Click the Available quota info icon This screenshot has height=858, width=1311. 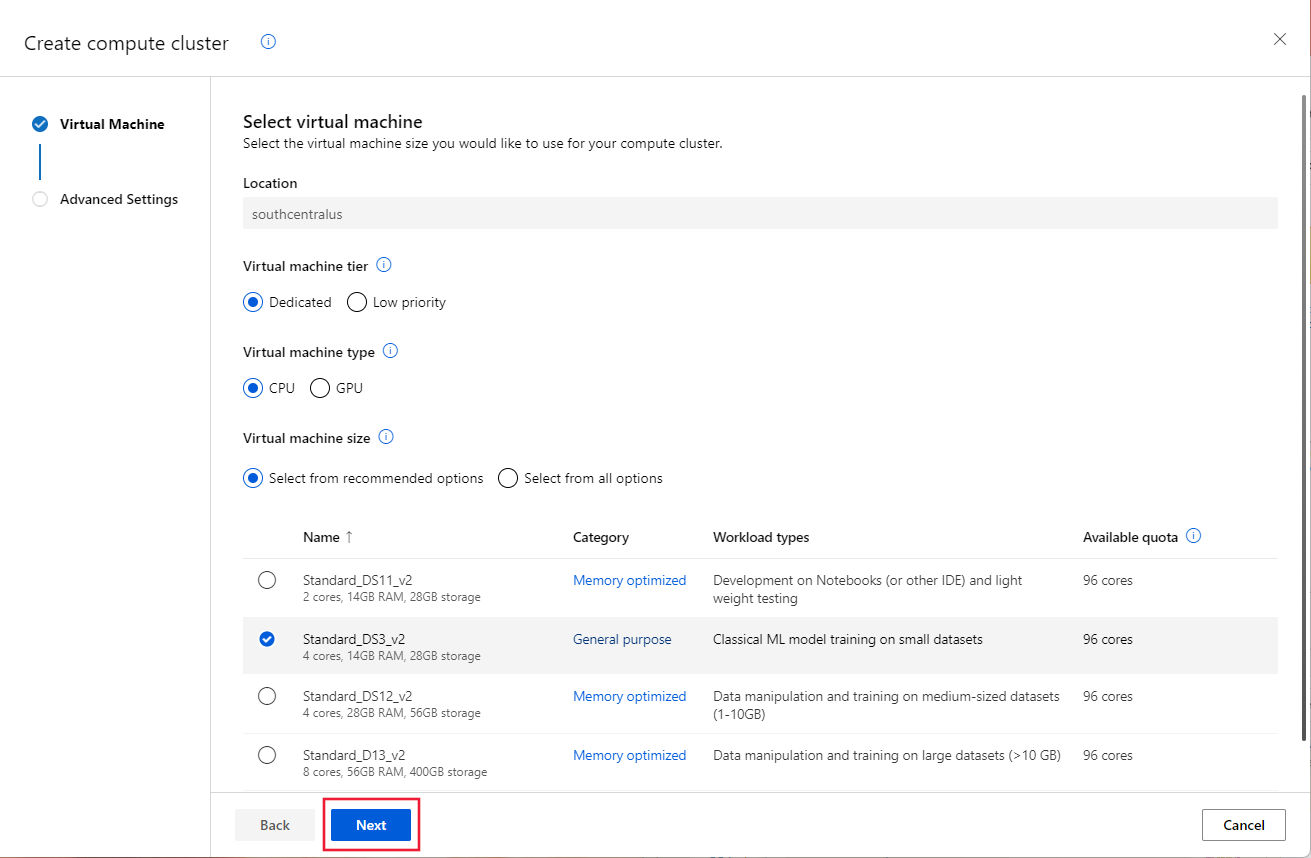[1193, 536]
